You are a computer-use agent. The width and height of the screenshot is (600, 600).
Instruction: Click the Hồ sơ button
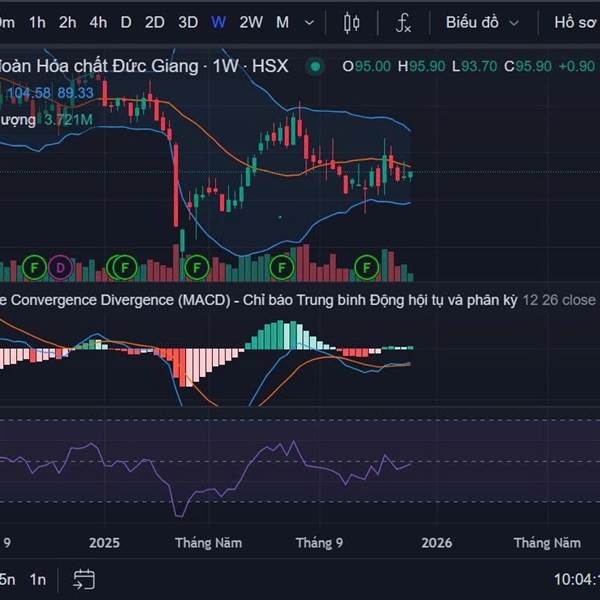click(576, 22)
